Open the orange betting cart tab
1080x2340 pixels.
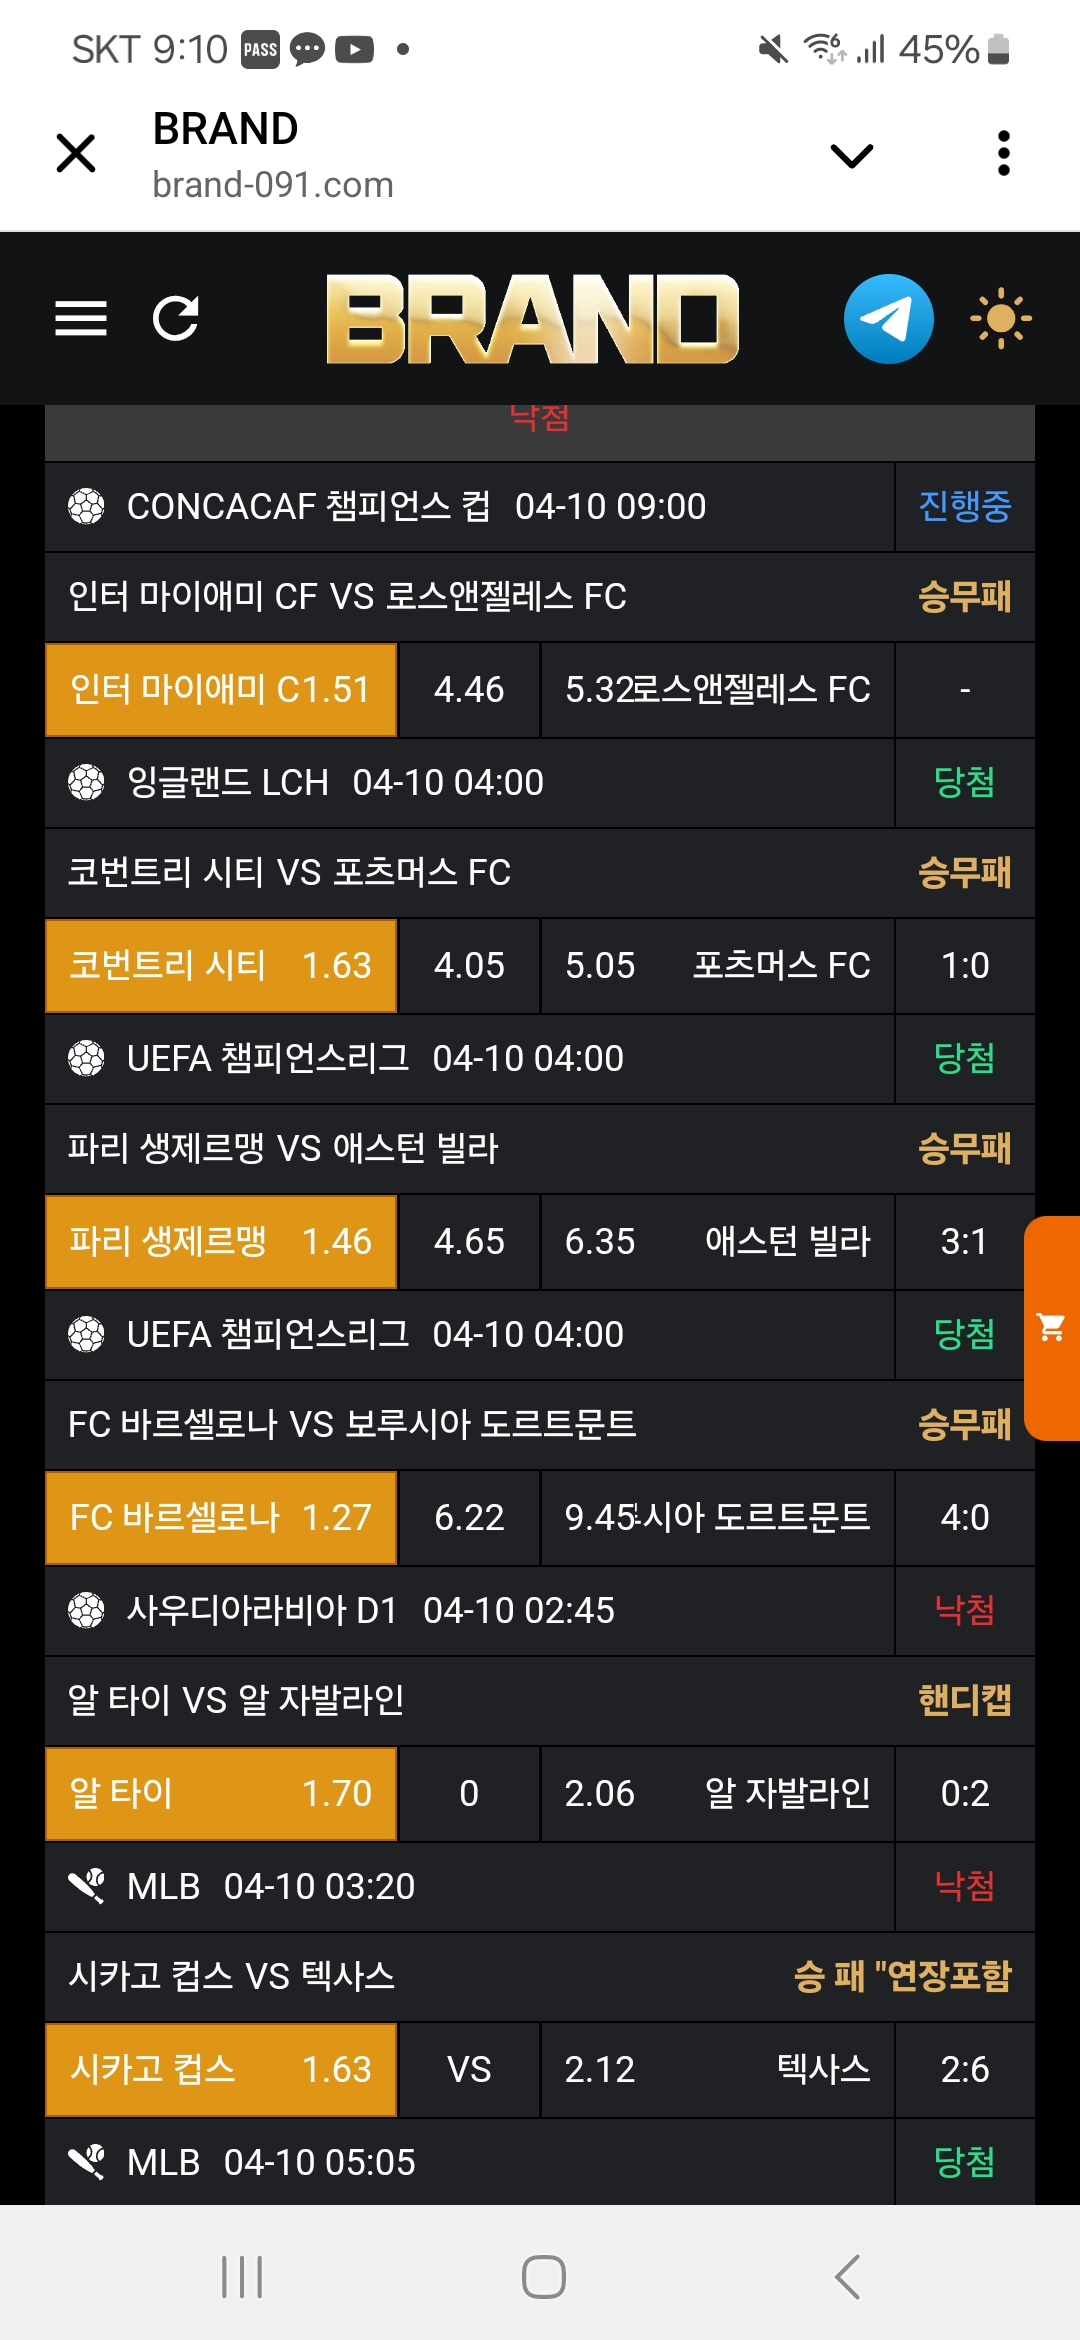[1052, 1328]
